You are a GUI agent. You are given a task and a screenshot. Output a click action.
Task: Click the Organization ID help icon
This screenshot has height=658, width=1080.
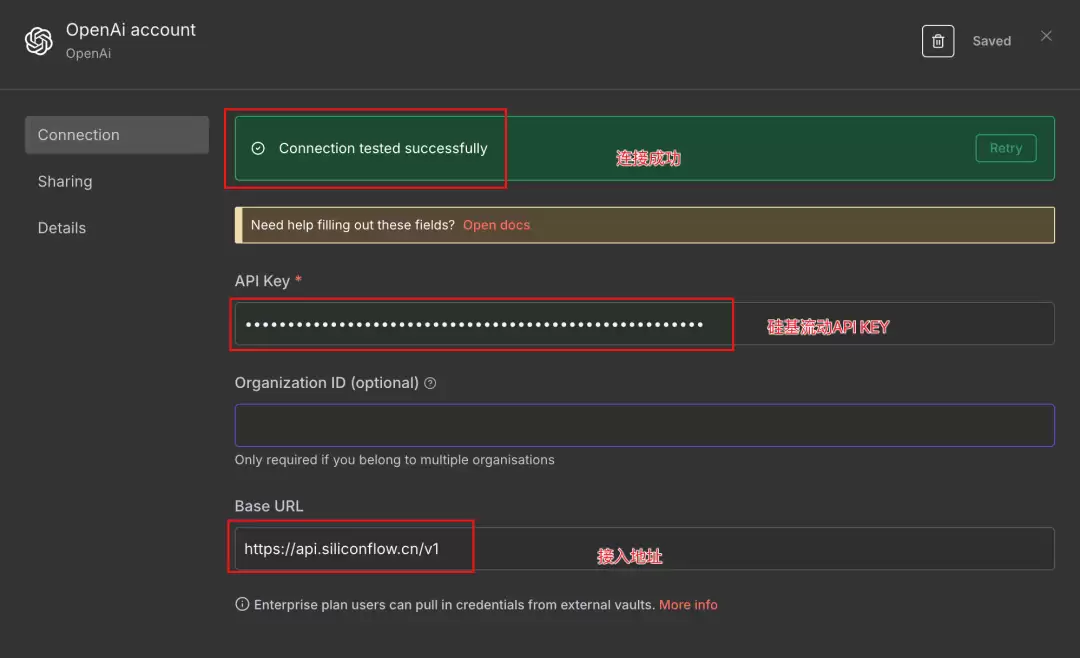click(430, 383)
